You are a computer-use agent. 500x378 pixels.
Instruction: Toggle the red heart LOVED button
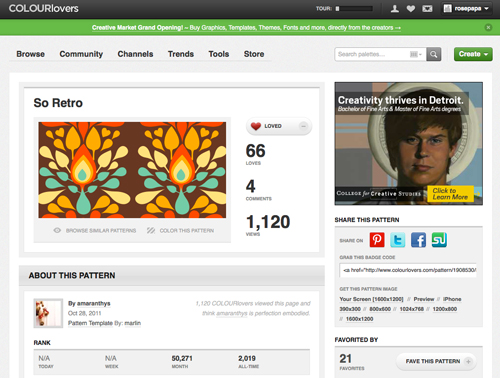[x=279, y=126]
